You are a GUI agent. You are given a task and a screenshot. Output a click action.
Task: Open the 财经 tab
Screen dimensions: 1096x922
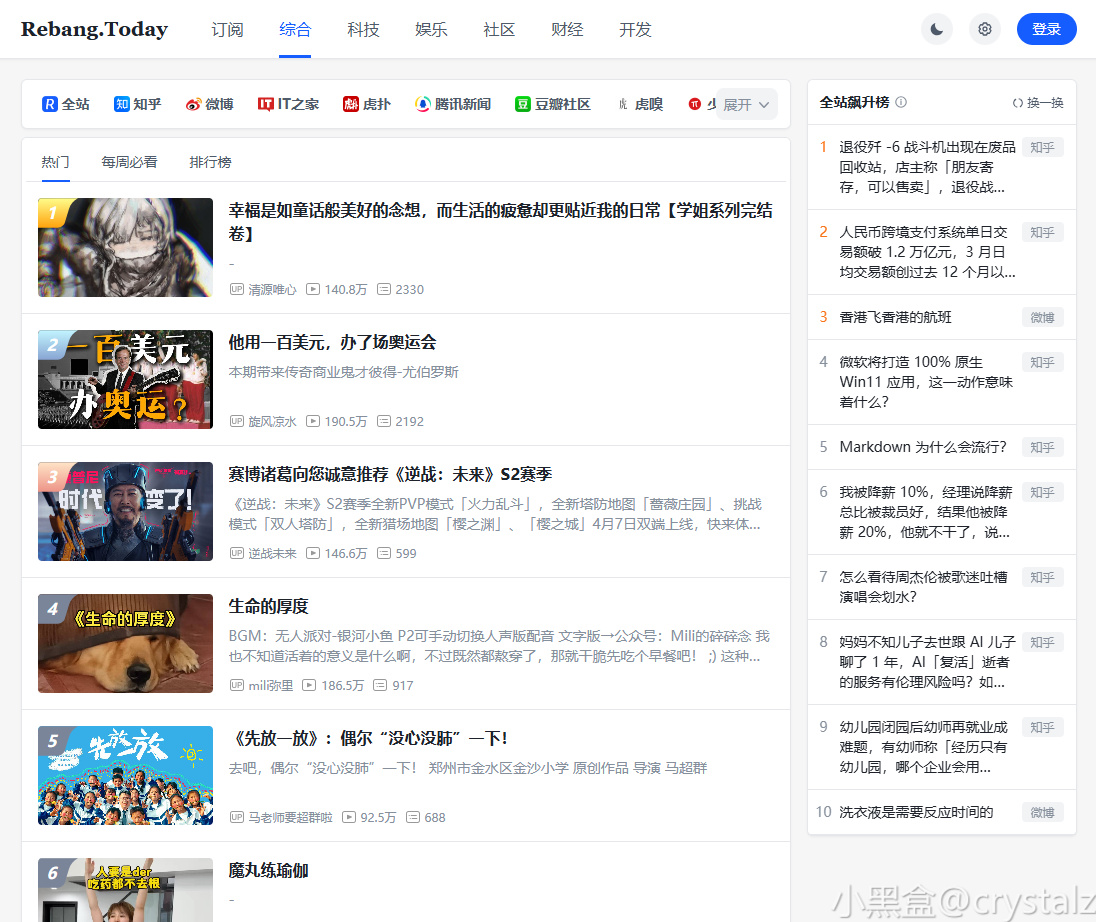coord(567,29)
